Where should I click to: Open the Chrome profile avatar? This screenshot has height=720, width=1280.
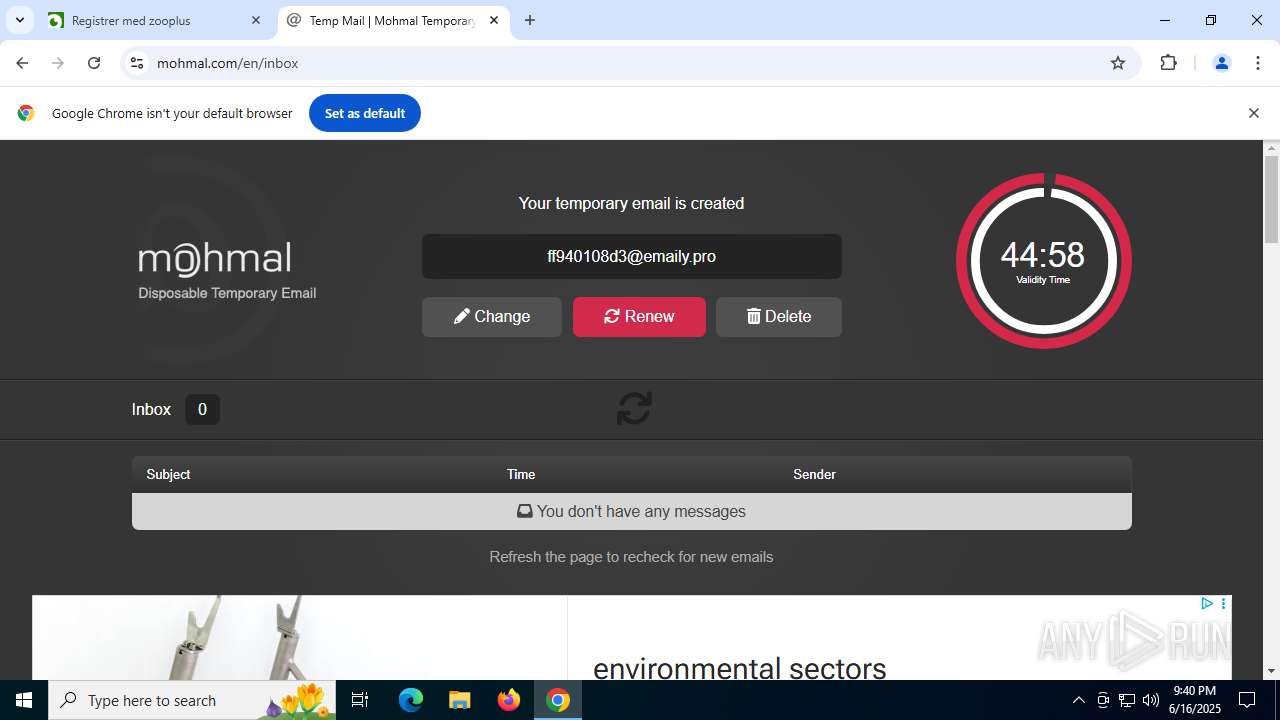coord(1221,63)
